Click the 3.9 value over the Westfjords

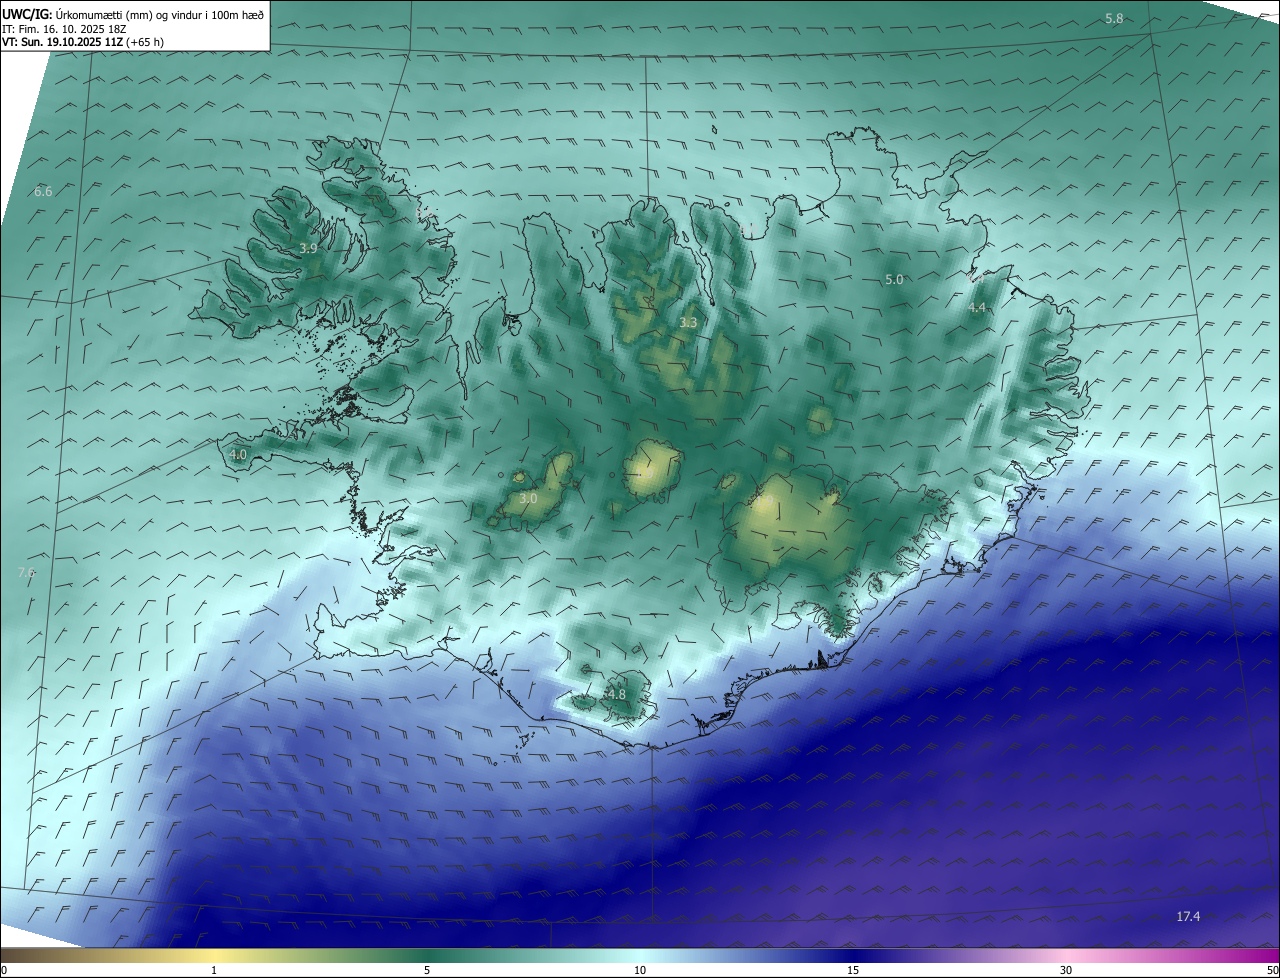click(309, 248)
